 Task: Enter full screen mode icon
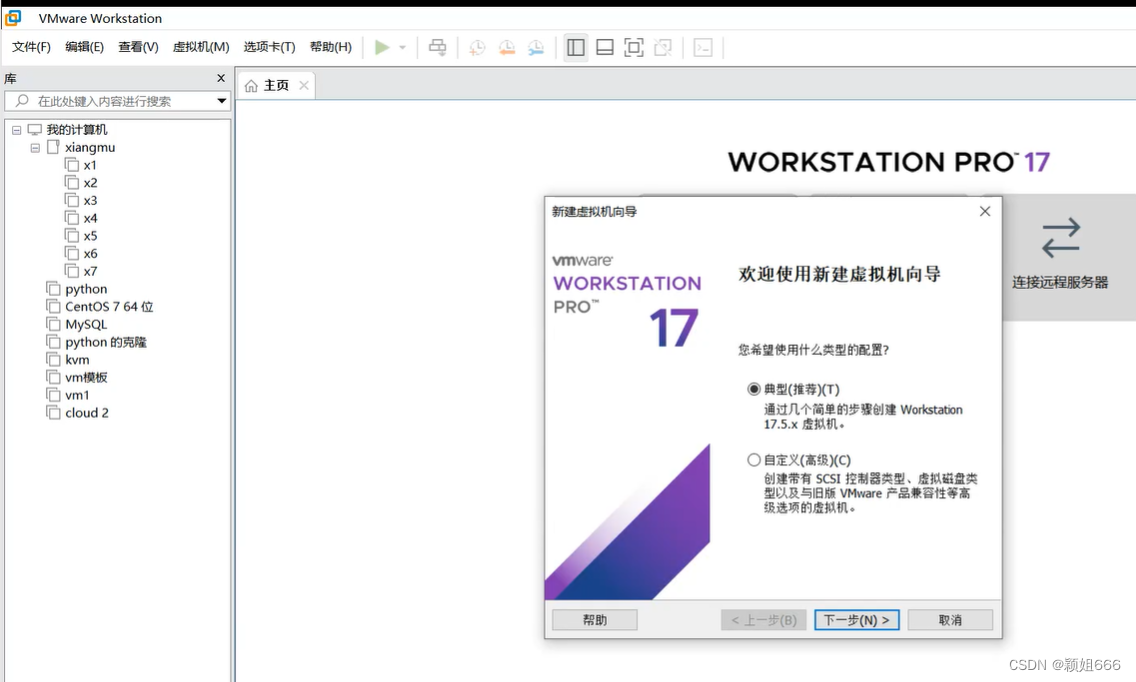[x=634, y=48]
